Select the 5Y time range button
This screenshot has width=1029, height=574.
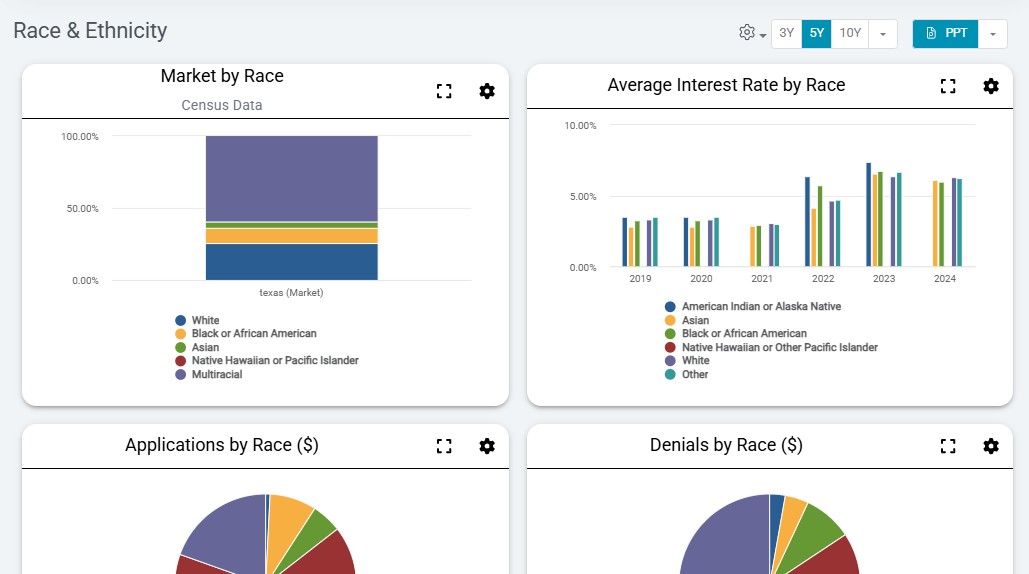[817, 33]
